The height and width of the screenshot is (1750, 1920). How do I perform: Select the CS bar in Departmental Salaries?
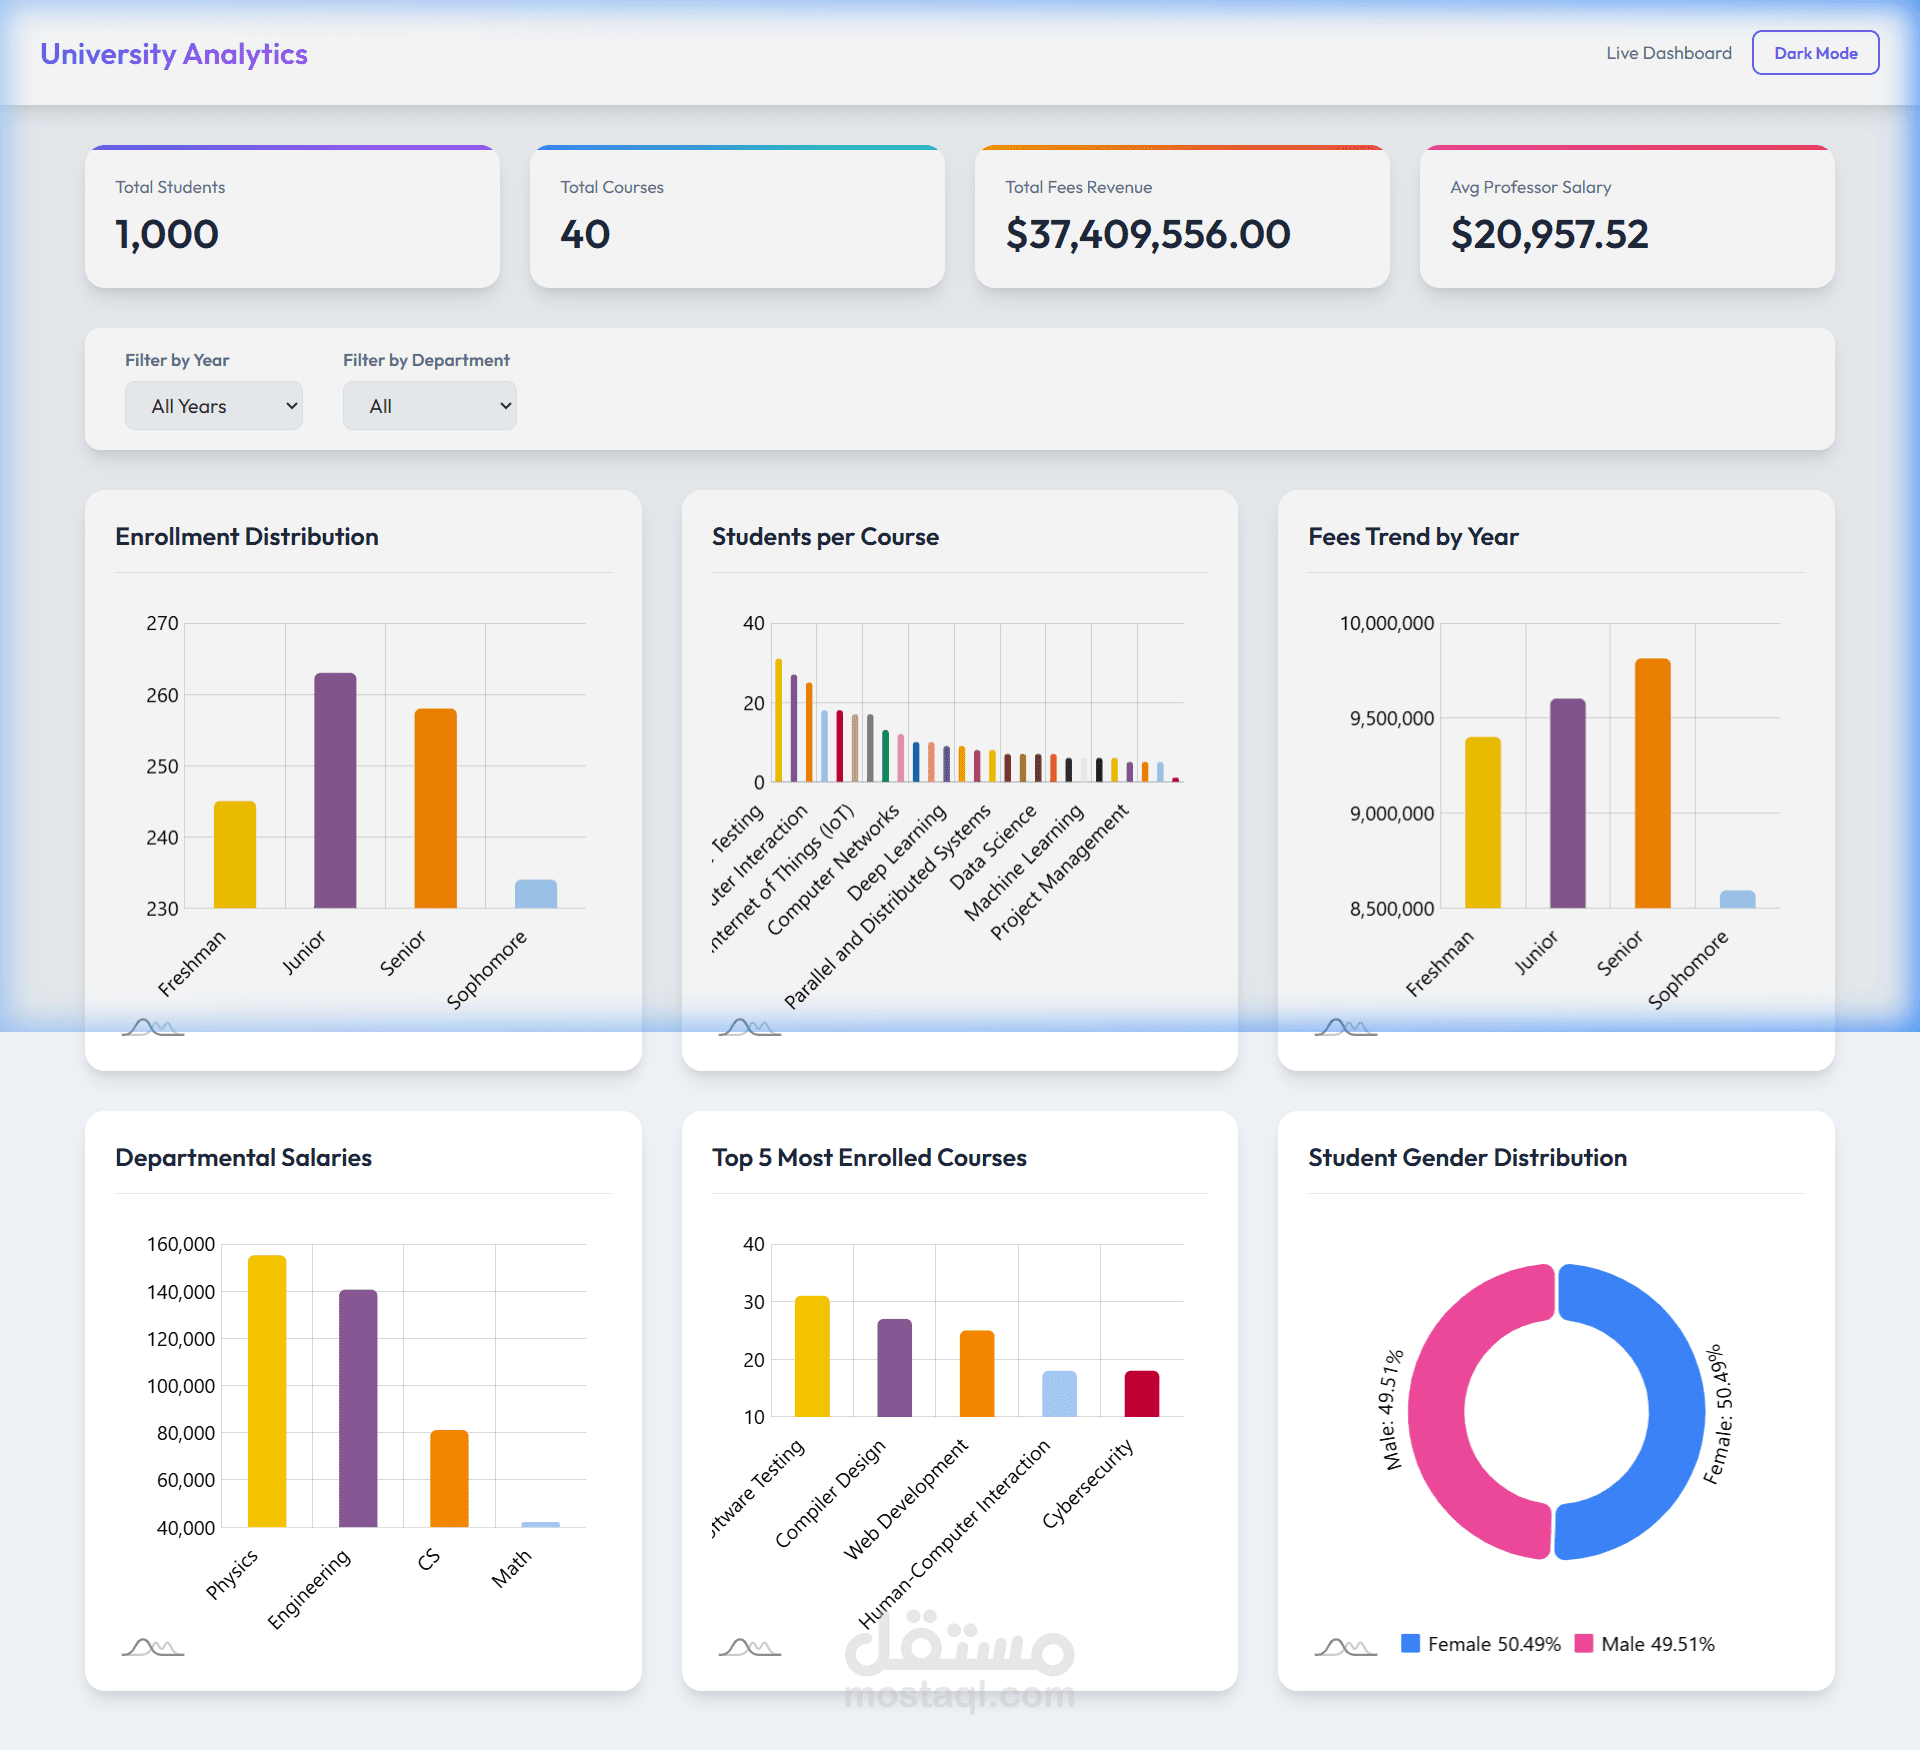coord(449,1479)
